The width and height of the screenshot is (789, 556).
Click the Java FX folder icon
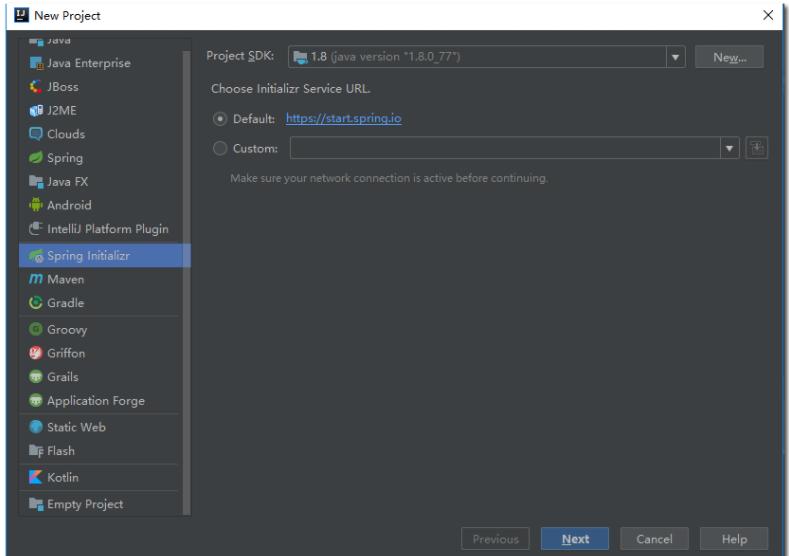(x=36, y=181)
